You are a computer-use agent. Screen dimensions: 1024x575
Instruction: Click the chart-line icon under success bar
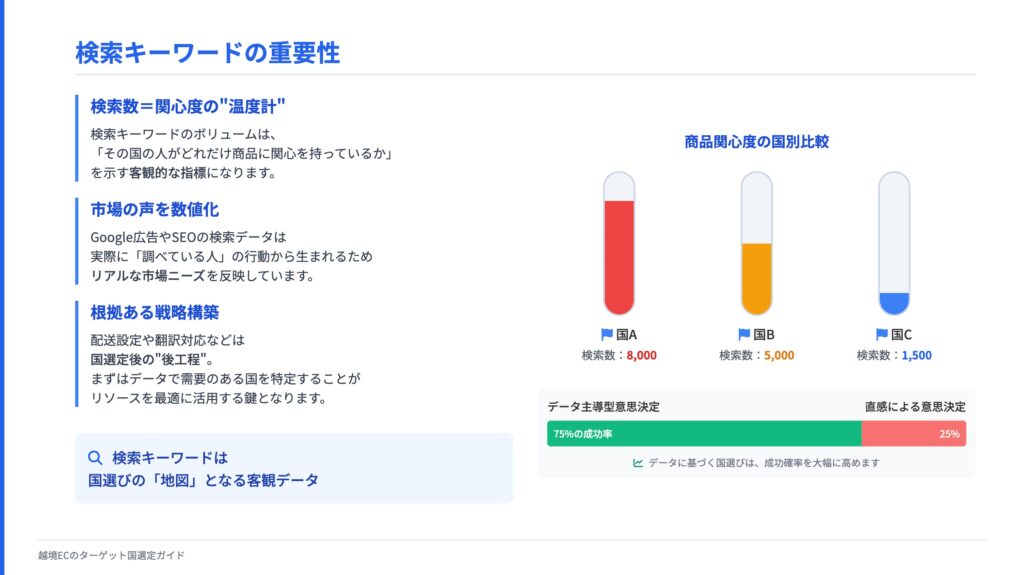pyautogui.click(x=638, y=463)
